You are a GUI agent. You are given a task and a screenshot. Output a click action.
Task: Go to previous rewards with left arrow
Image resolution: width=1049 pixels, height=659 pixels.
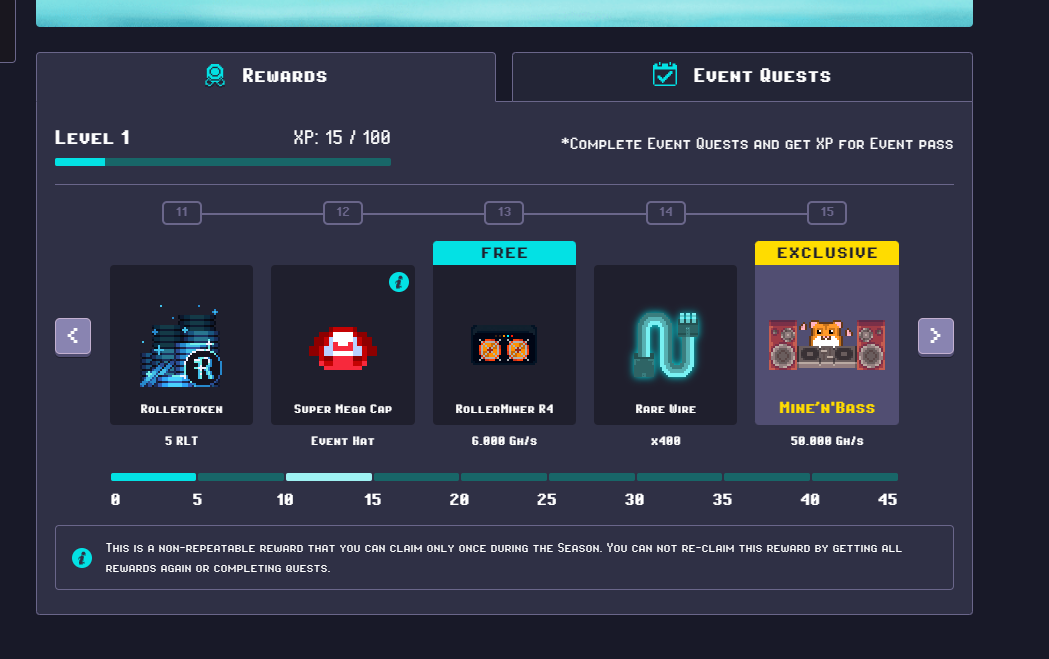coord(73,336)
